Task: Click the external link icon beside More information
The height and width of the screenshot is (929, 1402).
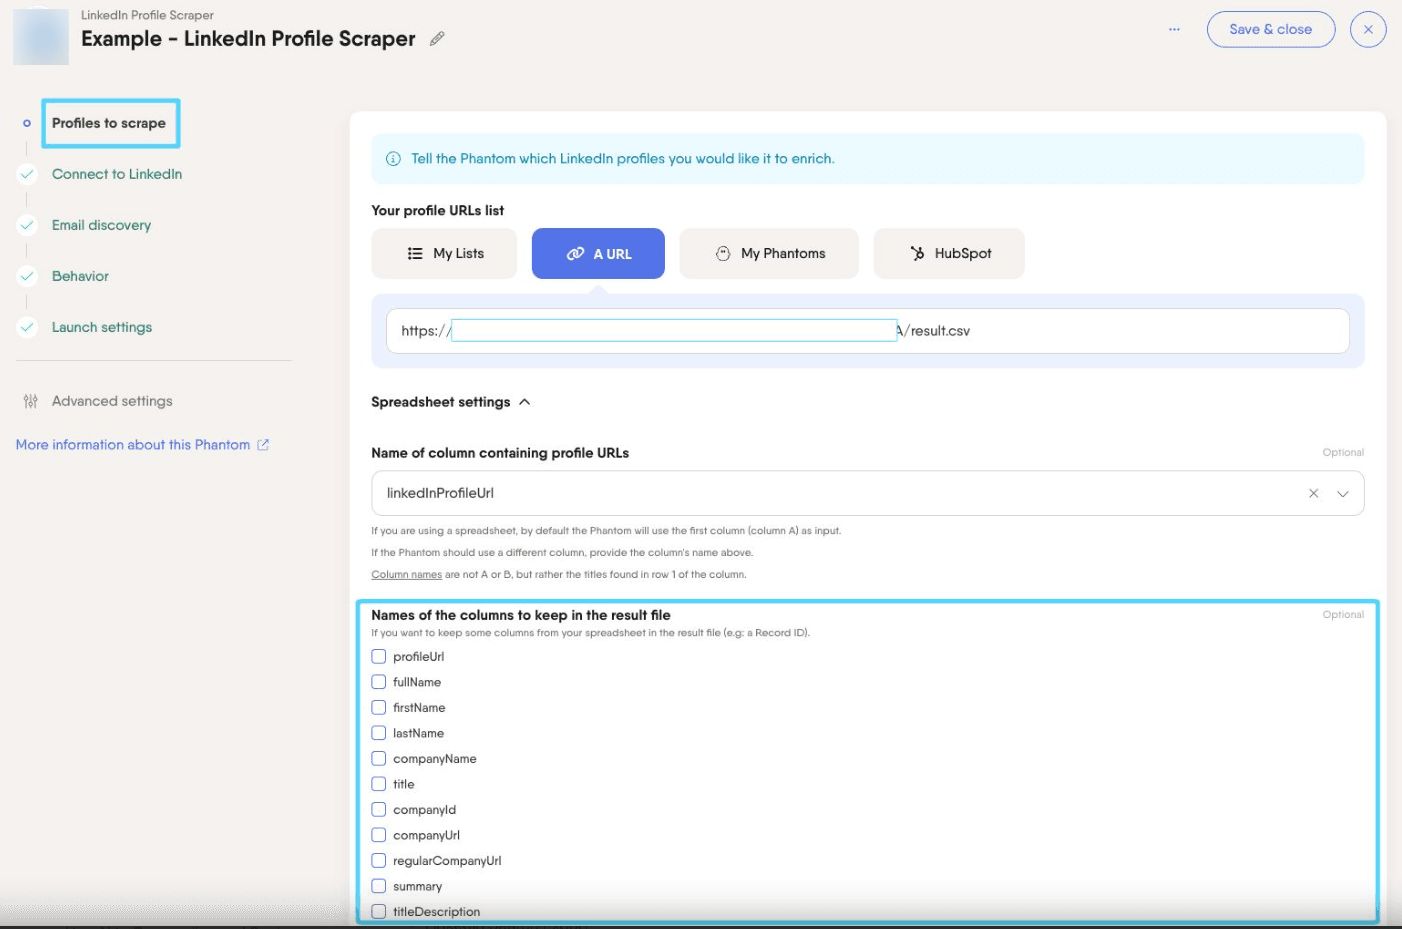Action: (x=263, y=445)
